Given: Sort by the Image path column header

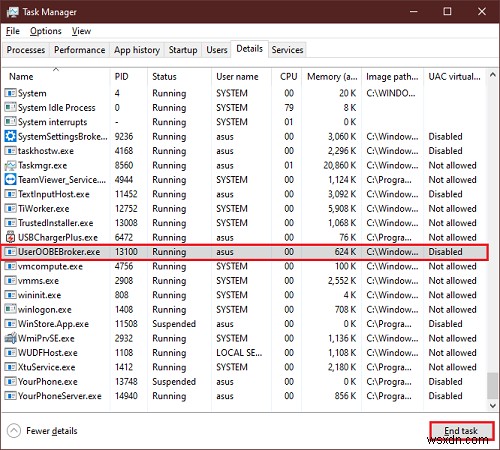Looking at the screenshot, I should pos(392,77).
